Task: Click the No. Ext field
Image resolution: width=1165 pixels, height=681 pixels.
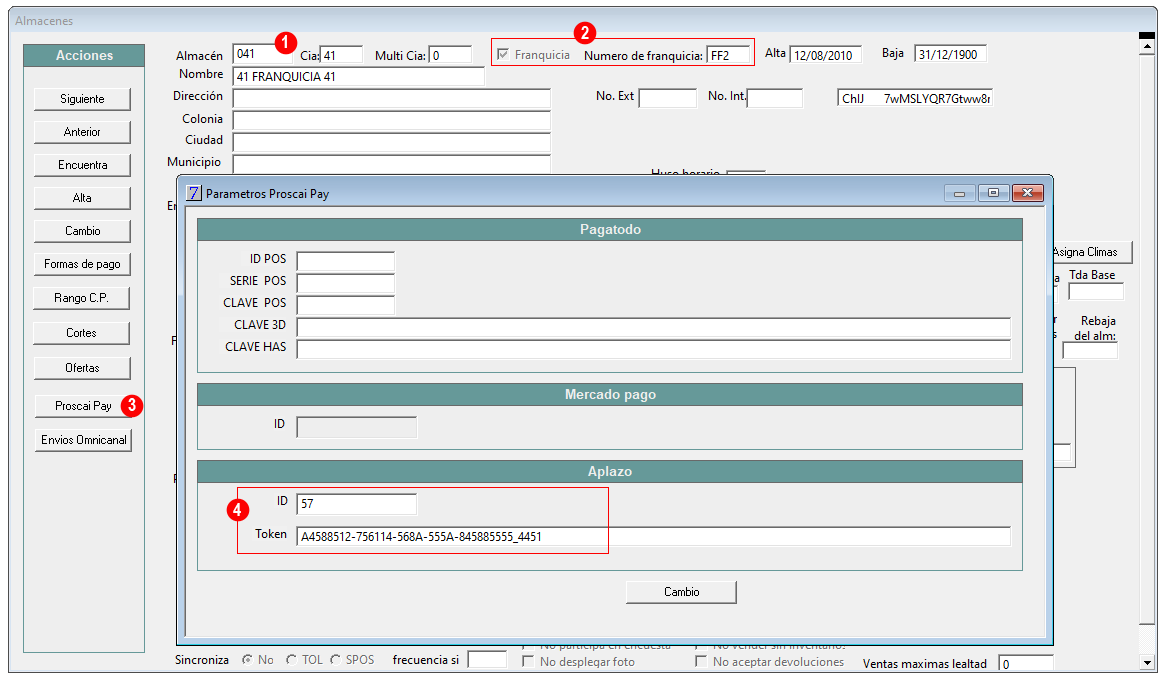Action: pyautogui.click(x=668, y=97)
